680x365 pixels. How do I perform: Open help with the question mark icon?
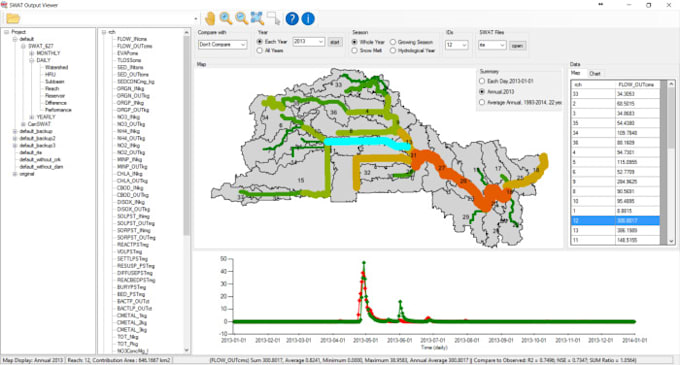(292, 19)
